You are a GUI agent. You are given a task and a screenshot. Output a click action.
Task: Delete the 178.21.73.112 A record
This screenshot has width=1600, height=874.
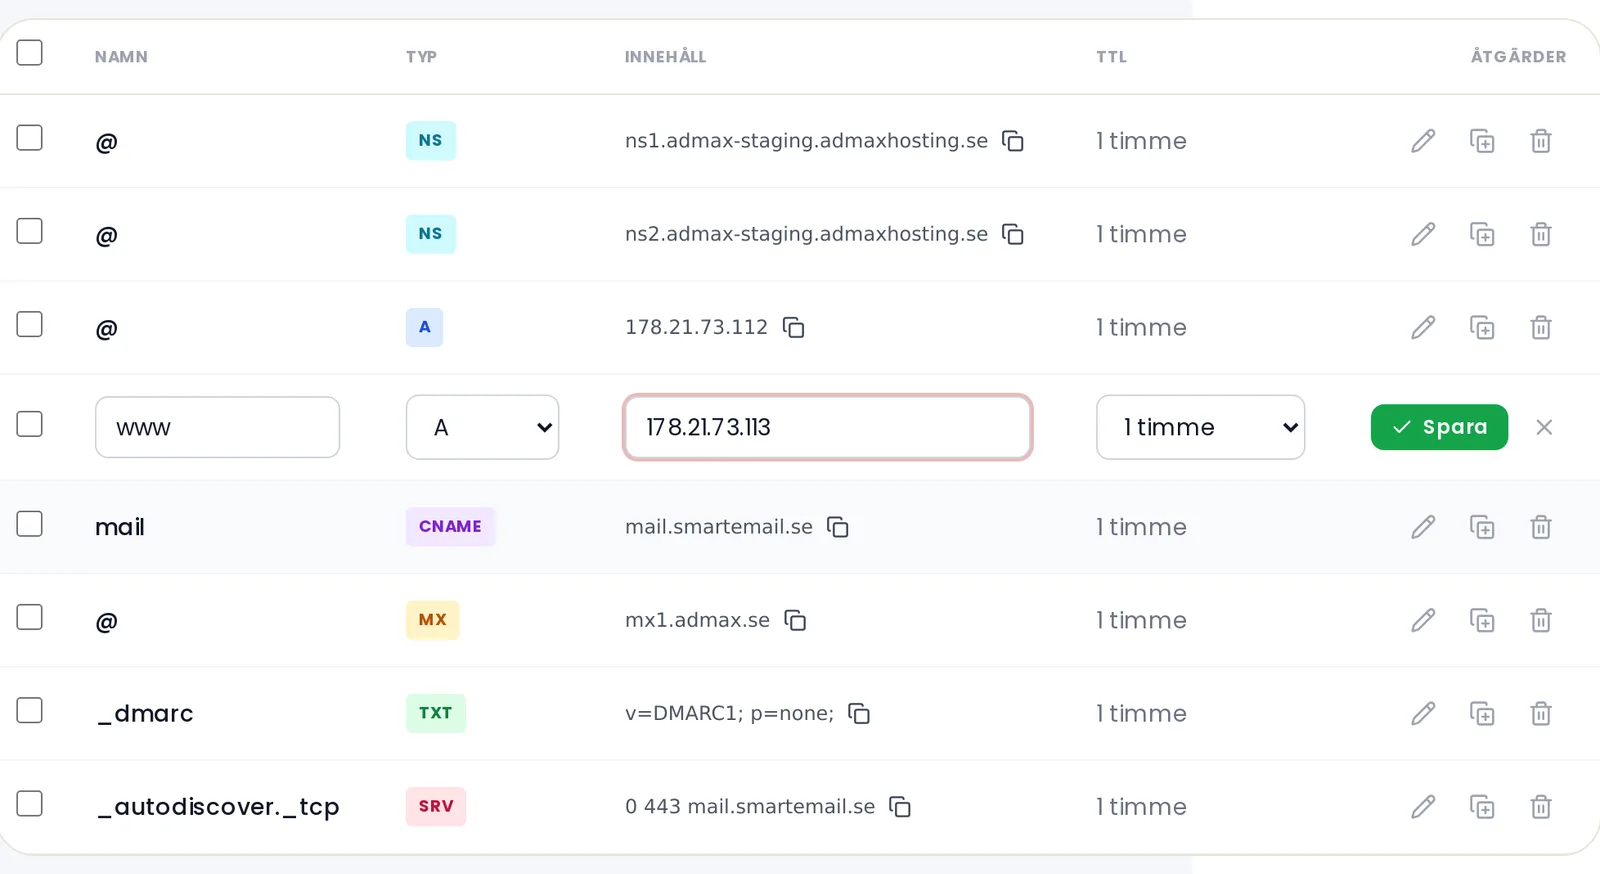pyautogui.click(x=1541, y=327)
